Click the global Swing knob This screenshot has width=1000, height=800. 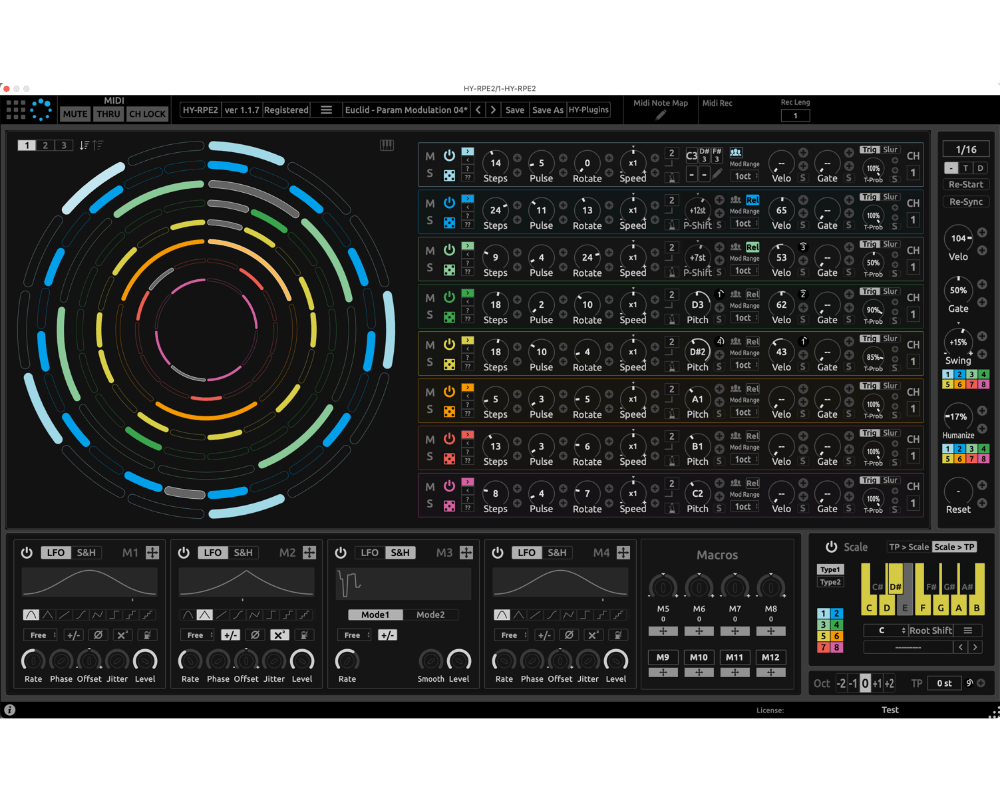tap(958, 340)
